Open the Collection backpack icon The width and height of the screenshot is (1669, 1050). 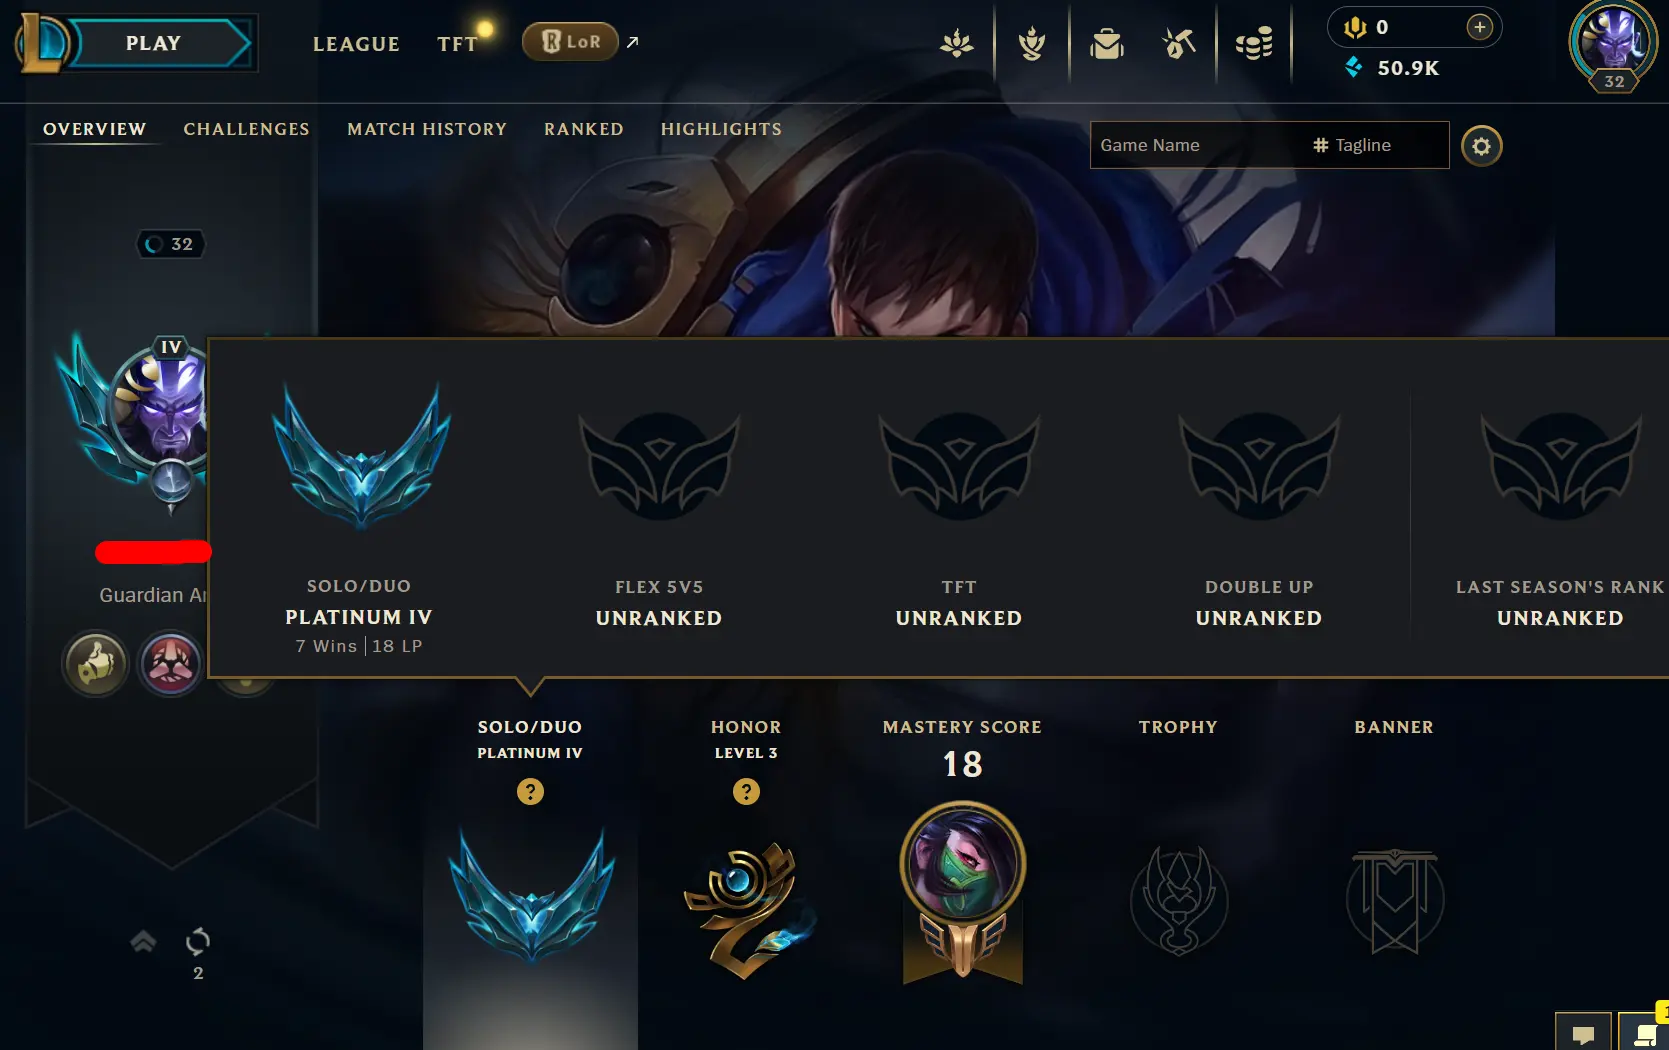[1106, 43]
